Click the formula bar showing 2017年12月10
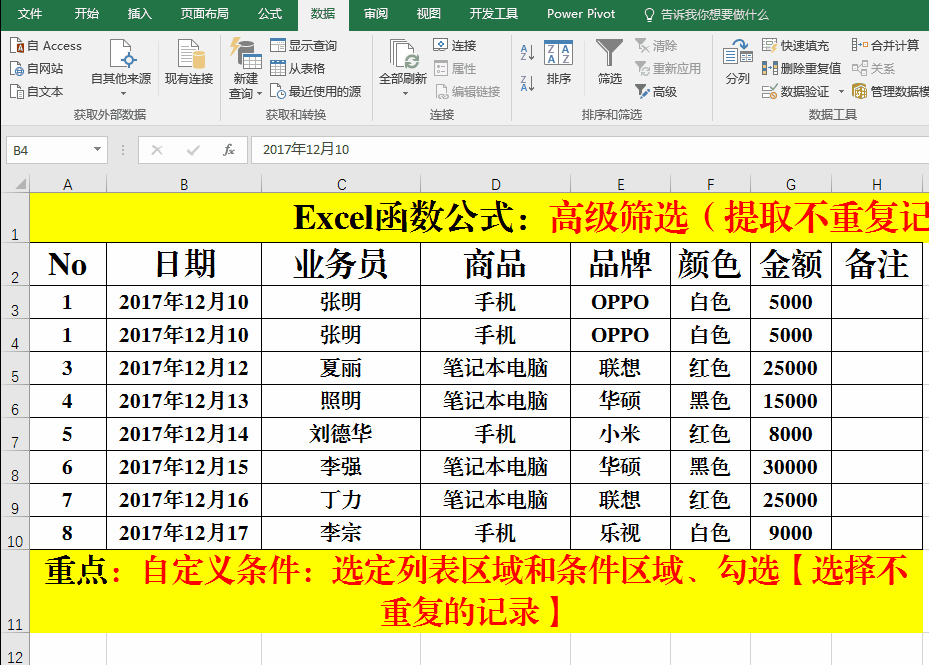The width and height of the screenshot is (929, 665). coord(590,150)
